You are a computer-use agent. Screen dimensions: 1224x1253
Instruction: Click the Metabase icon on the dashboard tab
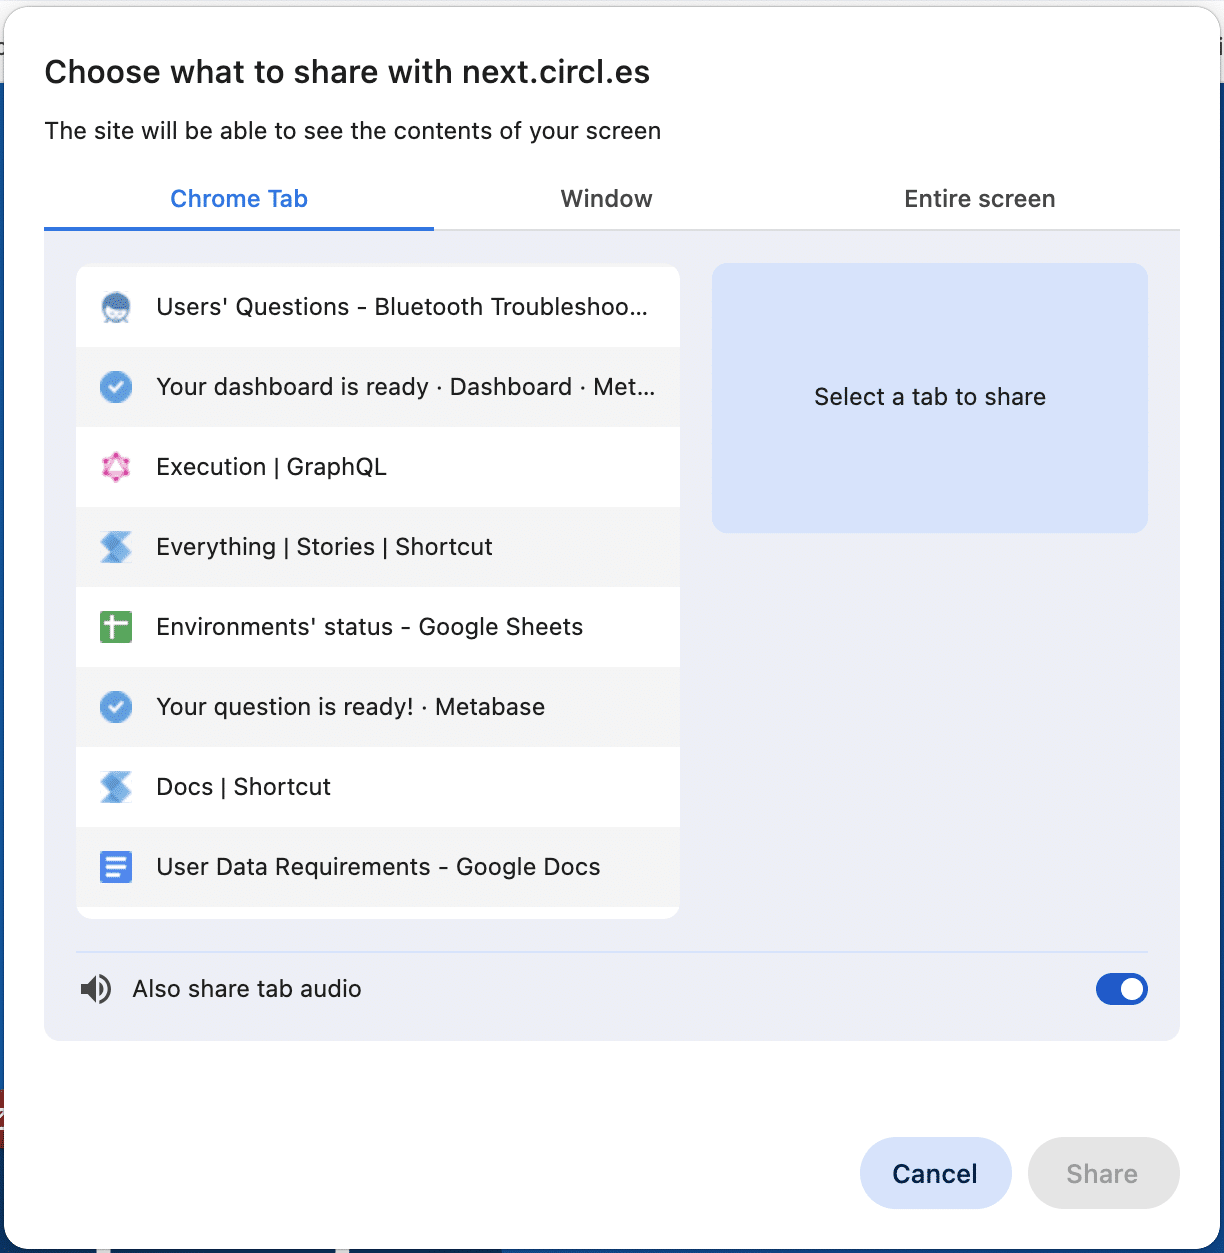[116, 387]
